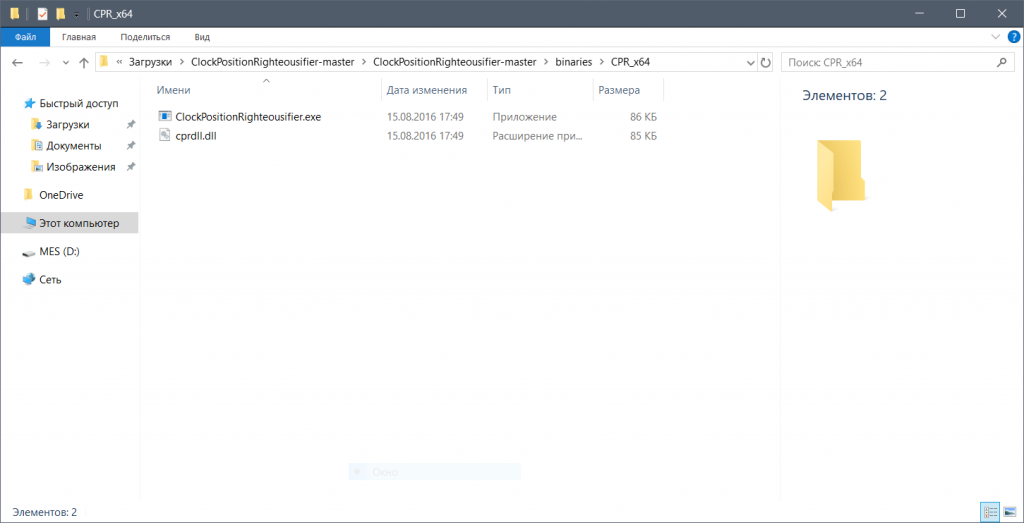
Task: Sort files by Дата изменения column
Action: click(x=426, y=90)
